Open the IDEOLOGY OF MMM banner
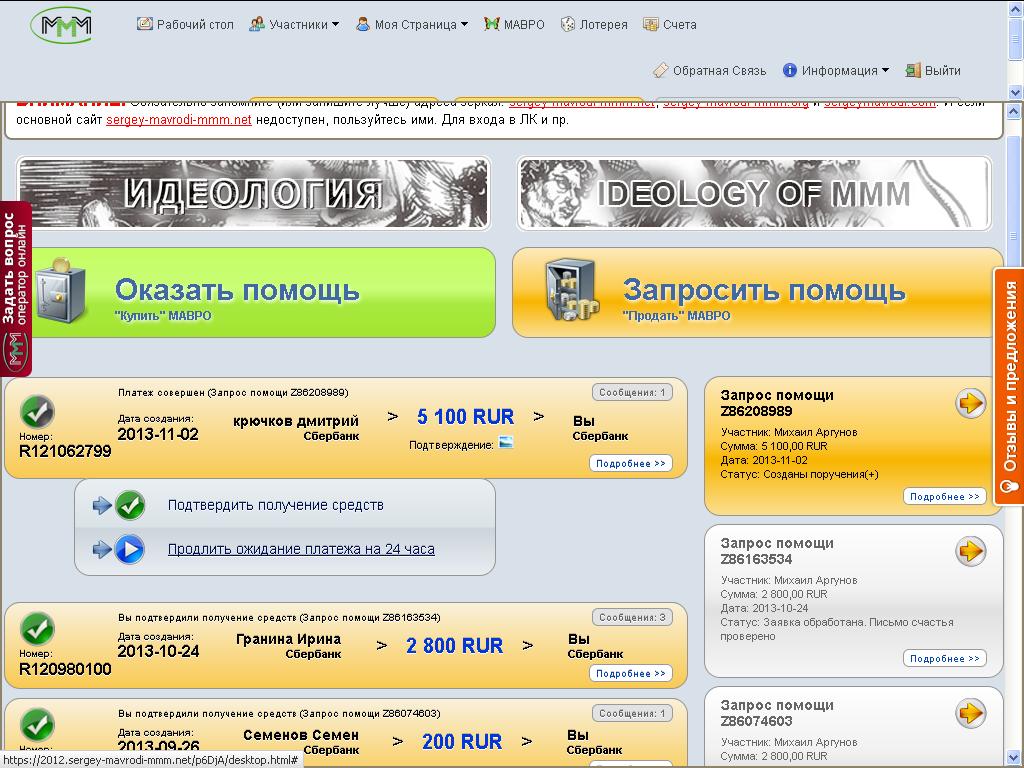This screenshot has height=768, width=1024. [x=754, y=193]
